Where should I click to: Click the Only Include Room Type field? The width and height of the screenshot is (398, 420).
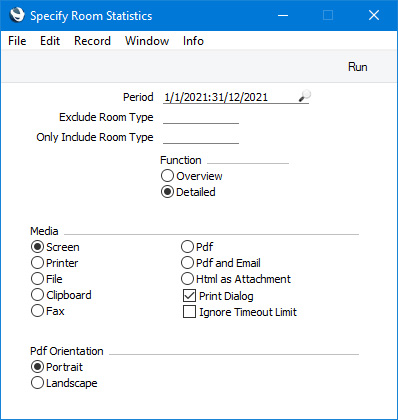tap(201, 137)
